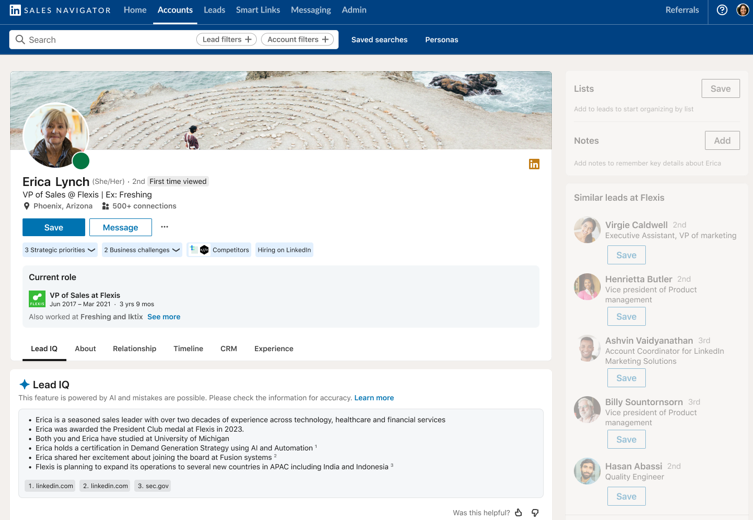Click the thumbs up feedback icon

(519, 512)
